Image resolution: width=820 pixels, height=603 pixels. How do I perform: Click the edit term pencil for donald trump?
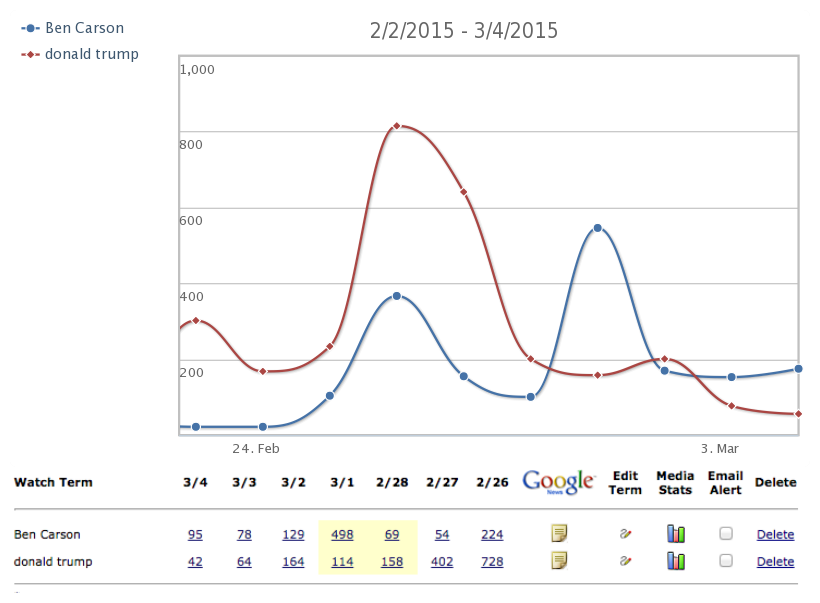tap(625, 561)
